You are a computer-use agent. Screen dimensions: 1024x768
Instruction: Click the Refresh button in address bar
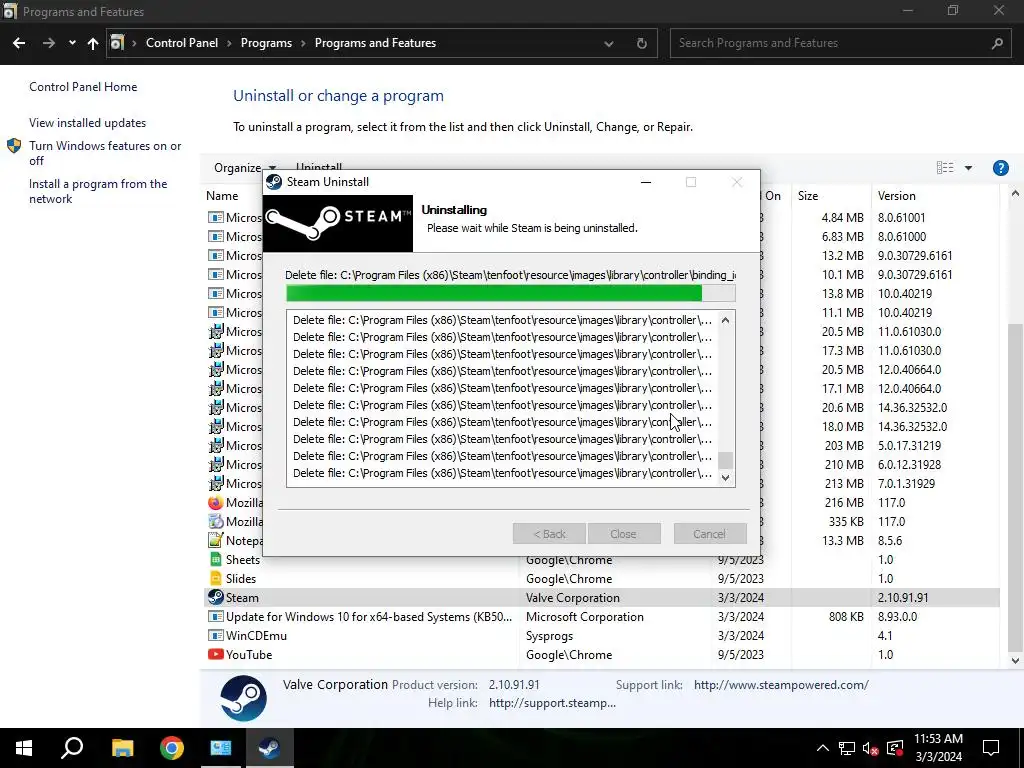click(x=641, y=43)
